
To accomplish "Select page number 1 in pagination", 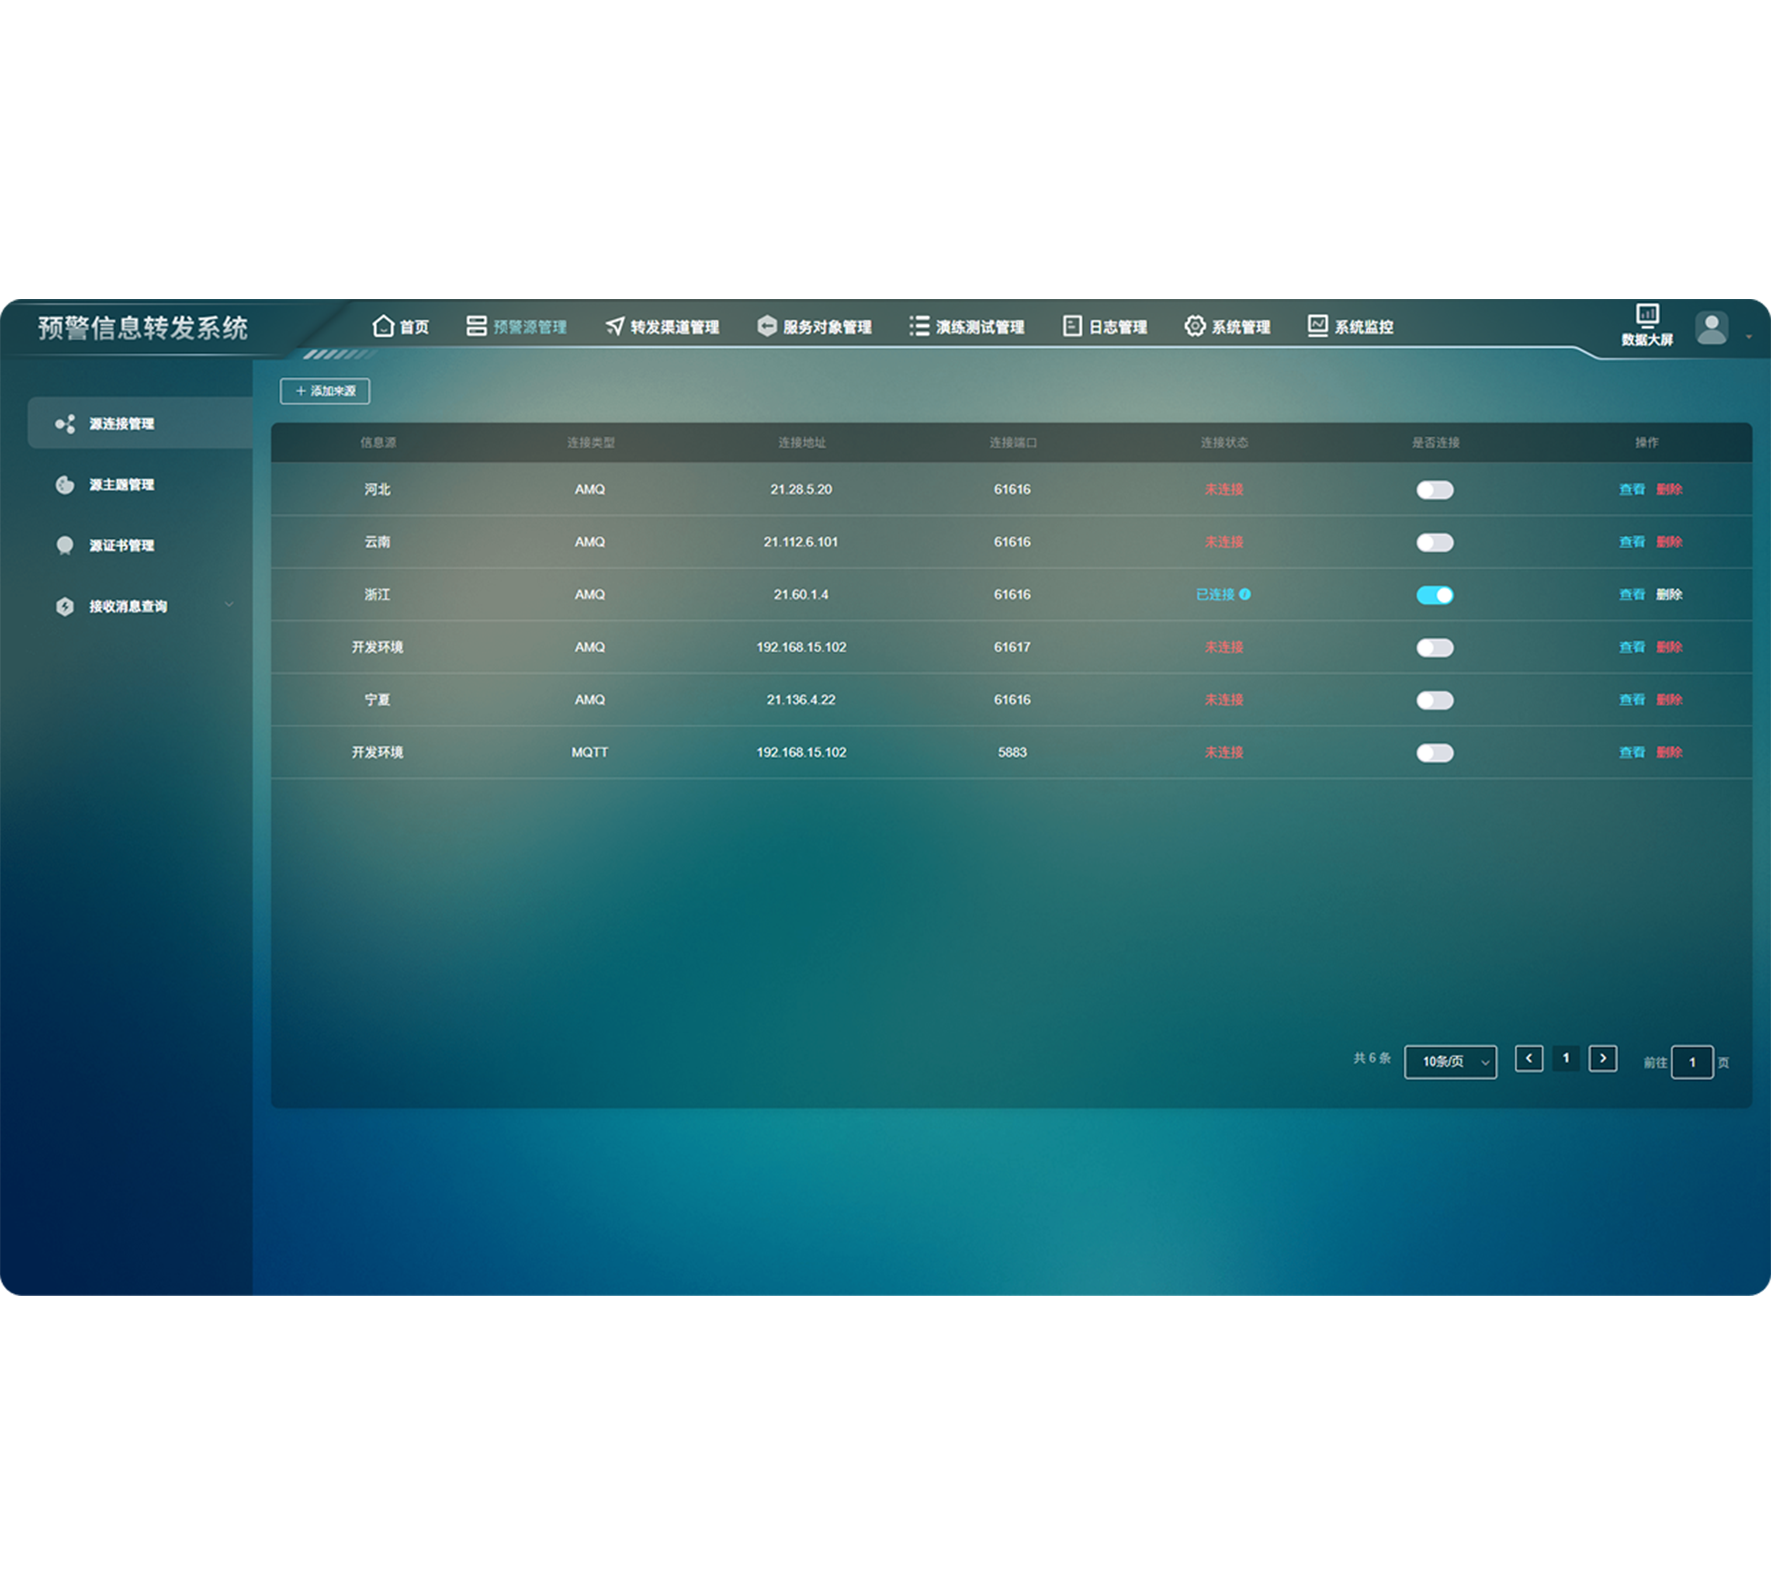I will tap(1566, 1058).
